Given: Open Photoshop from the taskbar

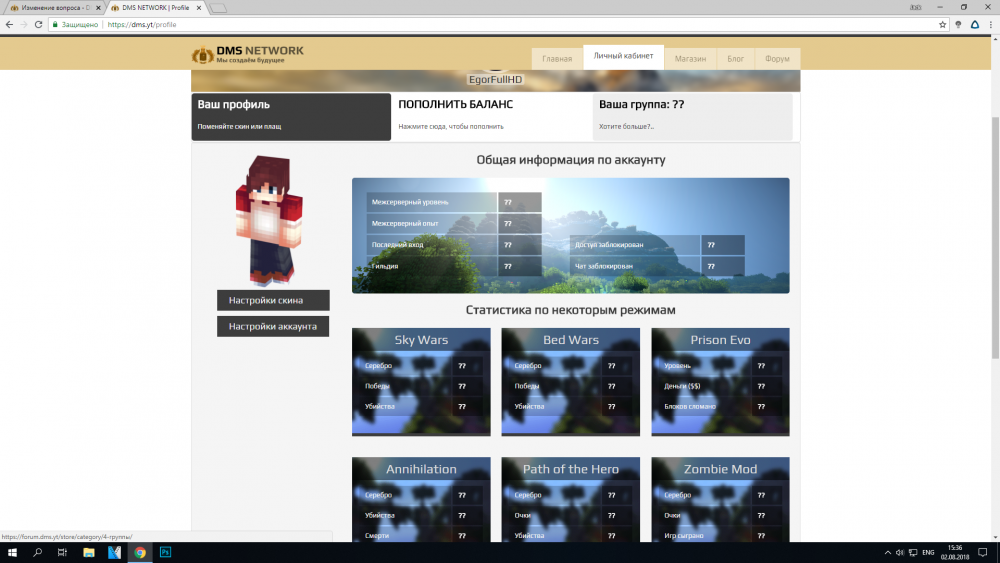Looking at the screenshot, I should click(x=166, y=552).
